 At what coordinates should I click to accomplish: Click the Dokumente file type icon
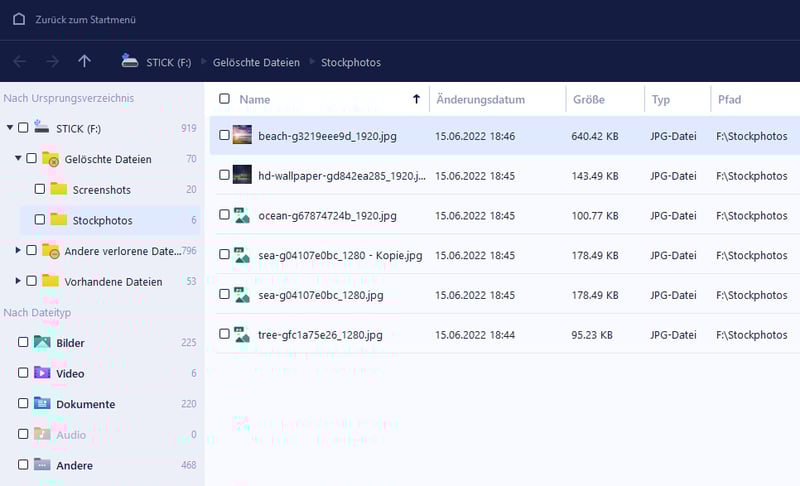click(x=42, y=404)
